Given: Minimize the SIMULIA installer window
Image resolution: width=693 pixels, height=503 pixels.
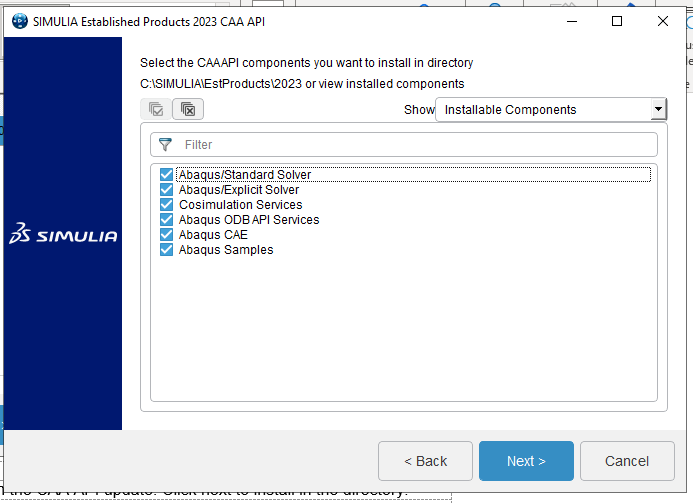Looking at the screenshot, I should [572, 21].
